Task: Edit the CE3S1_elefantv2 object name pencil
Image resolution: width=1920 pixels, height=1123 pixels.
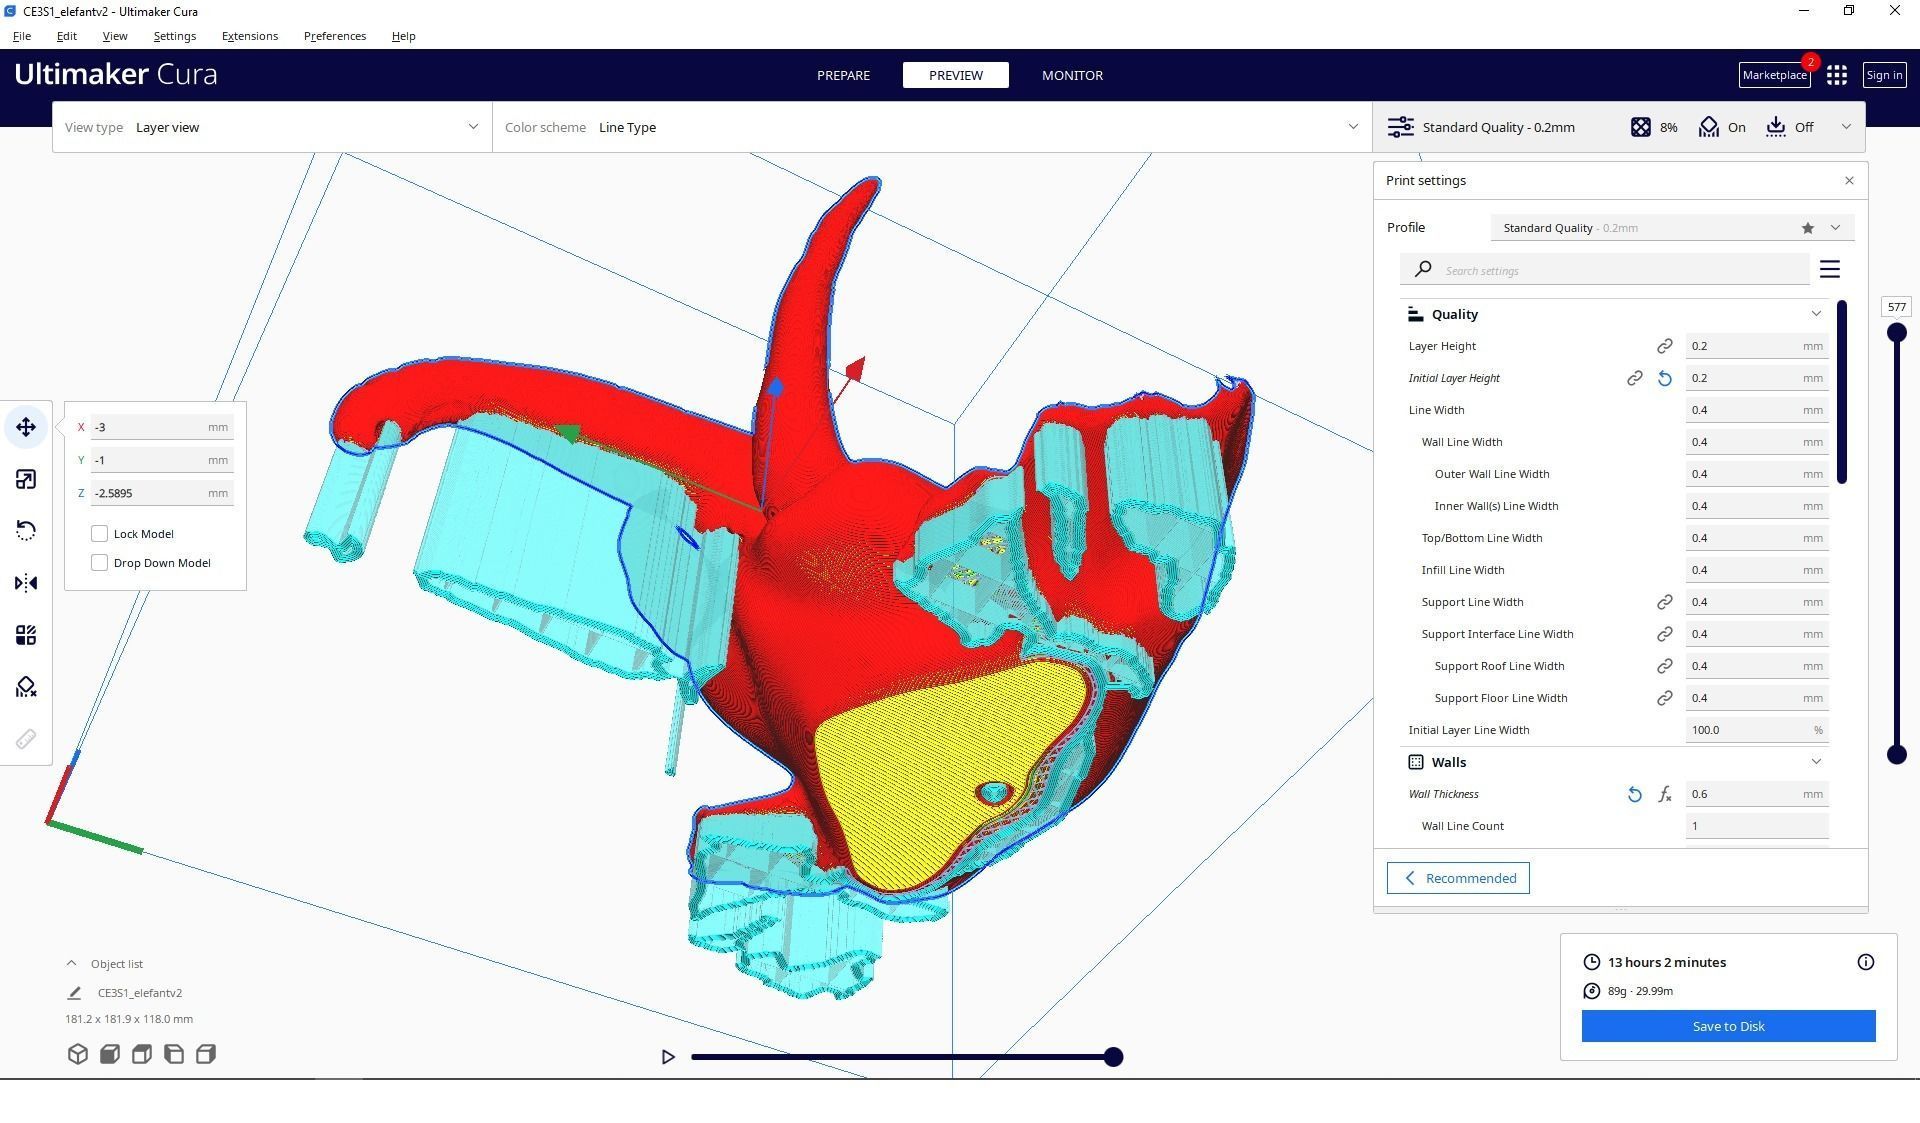Action: click(74, 993)
